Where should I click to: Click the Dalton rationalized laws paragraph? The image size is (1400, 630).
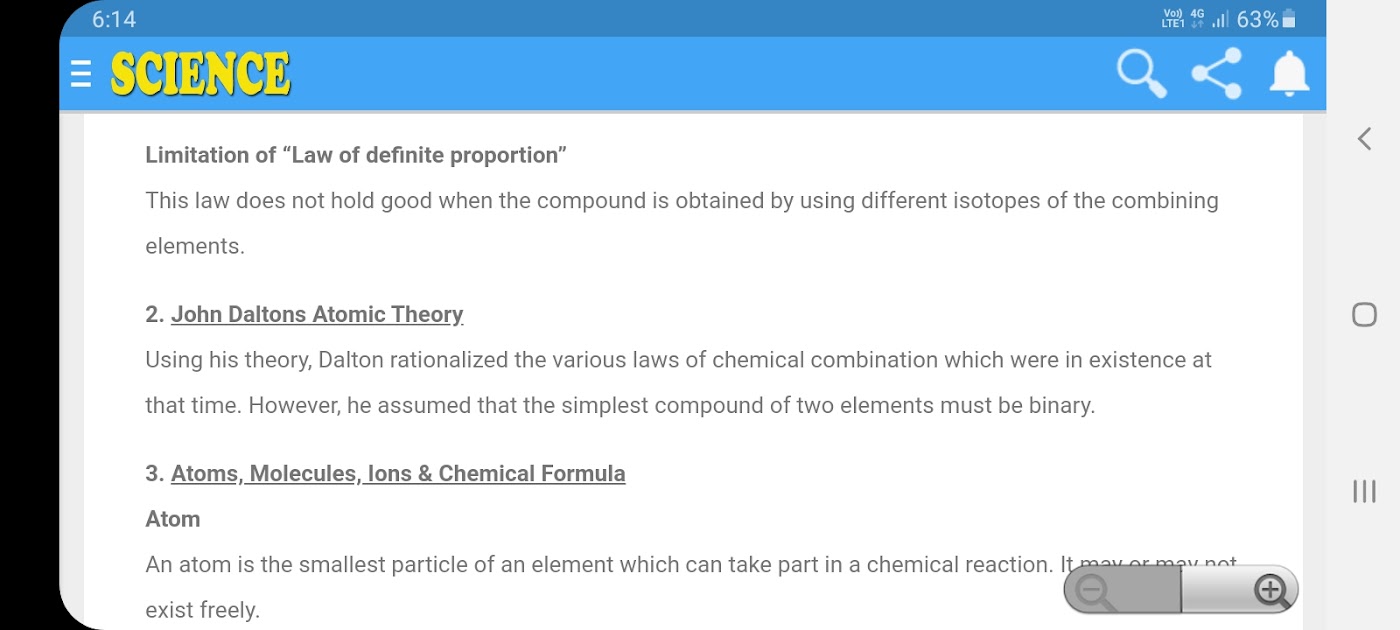pos(678,382)
